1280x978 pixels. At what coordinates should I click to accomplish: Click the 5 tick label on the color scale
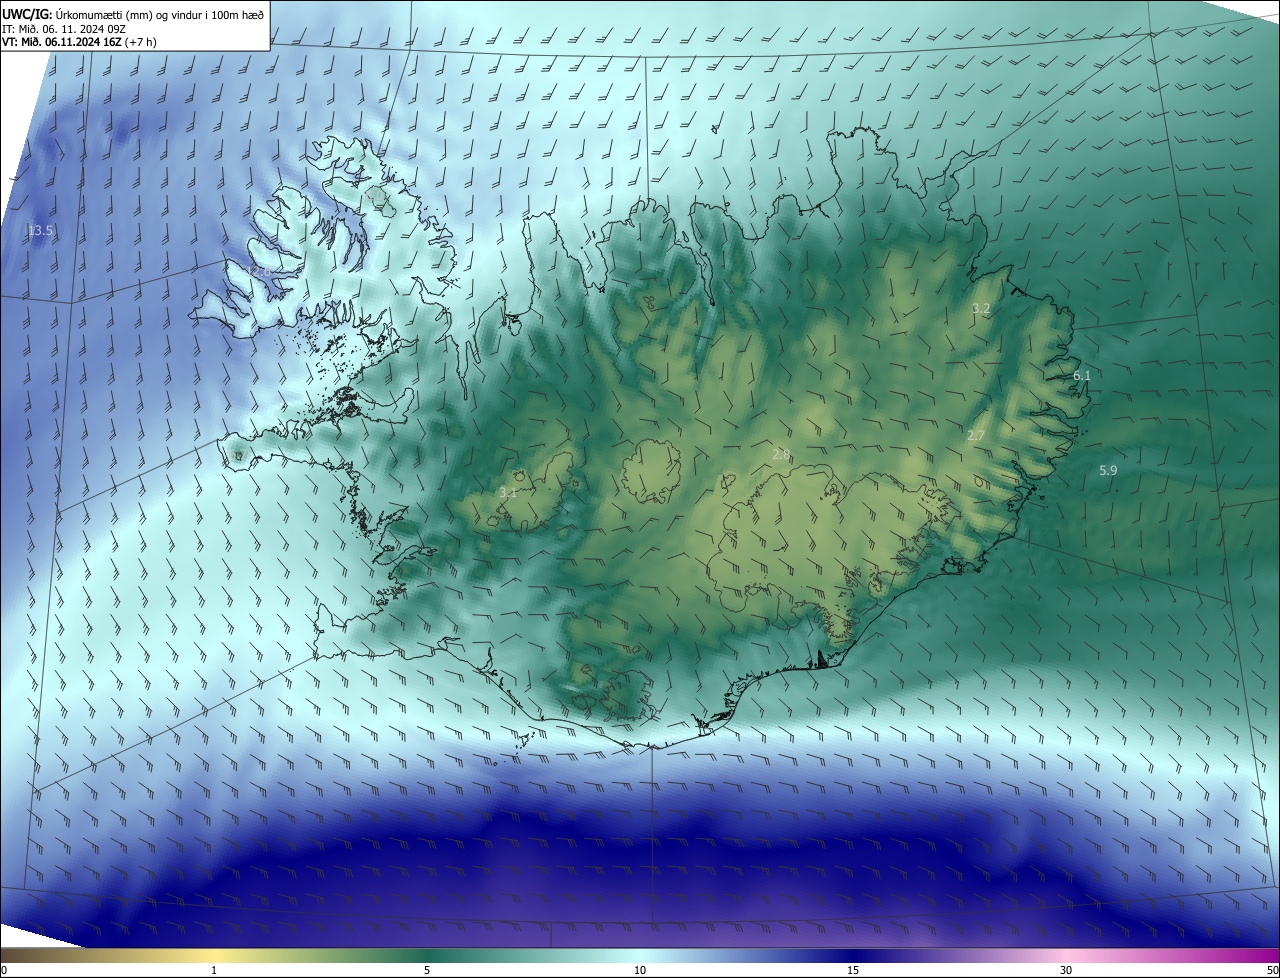click(x=427, y=970)
